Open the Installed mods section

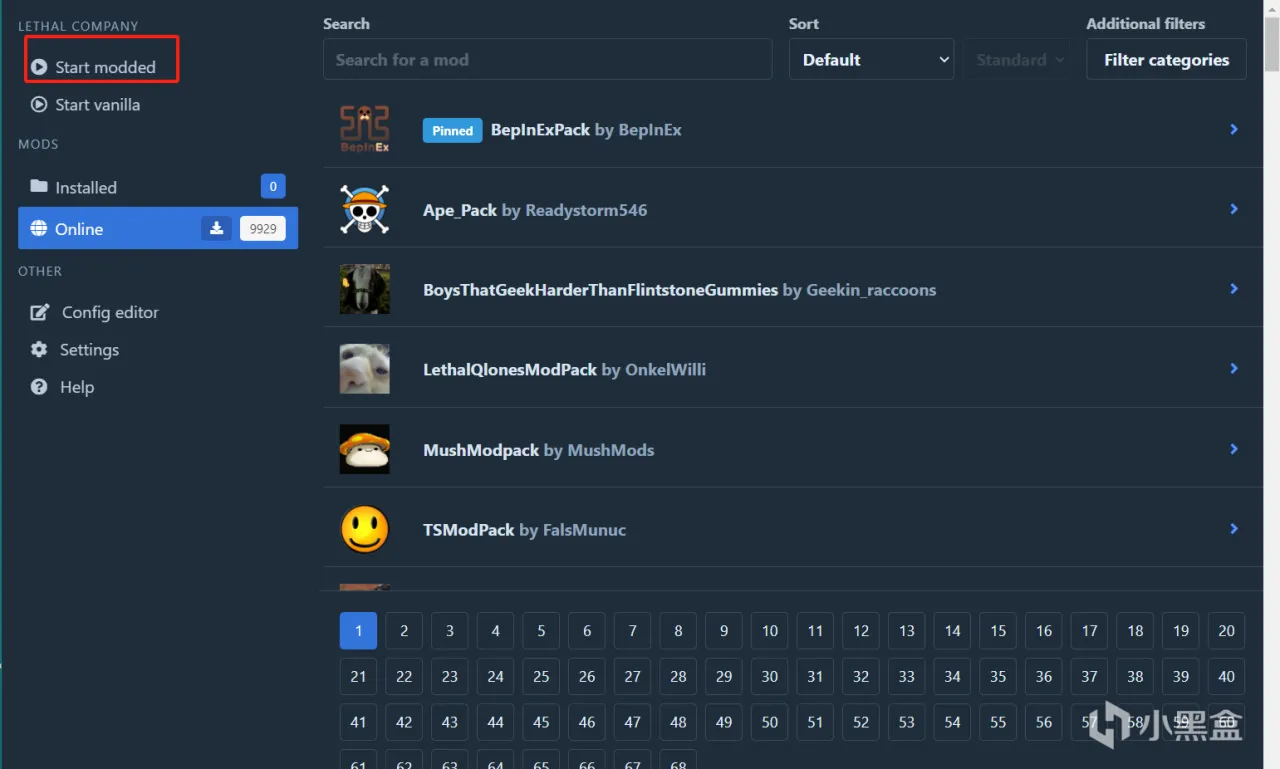tap(158, 187)
